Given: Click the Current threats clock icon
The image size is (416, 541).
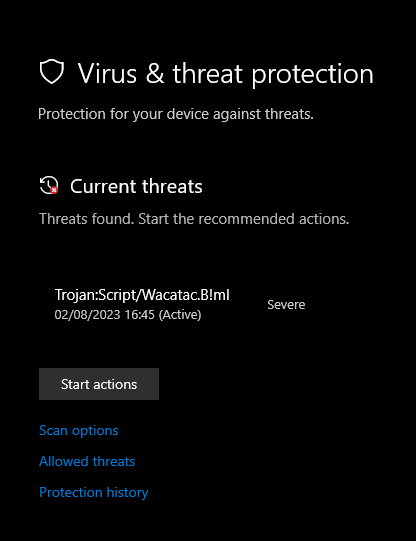Looking at the screenshot, I should point(49,185).
